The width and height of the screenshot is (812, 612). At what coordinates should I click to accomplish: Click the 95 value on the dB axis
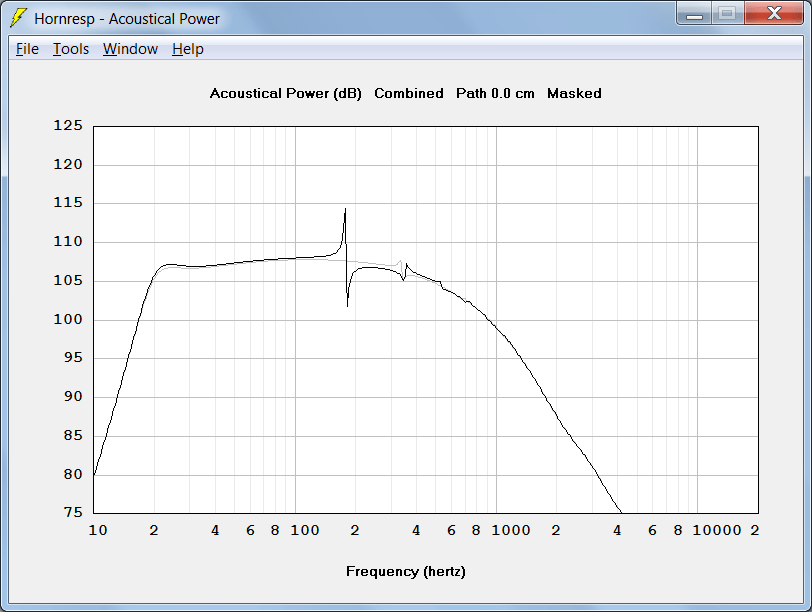point(73,358)
